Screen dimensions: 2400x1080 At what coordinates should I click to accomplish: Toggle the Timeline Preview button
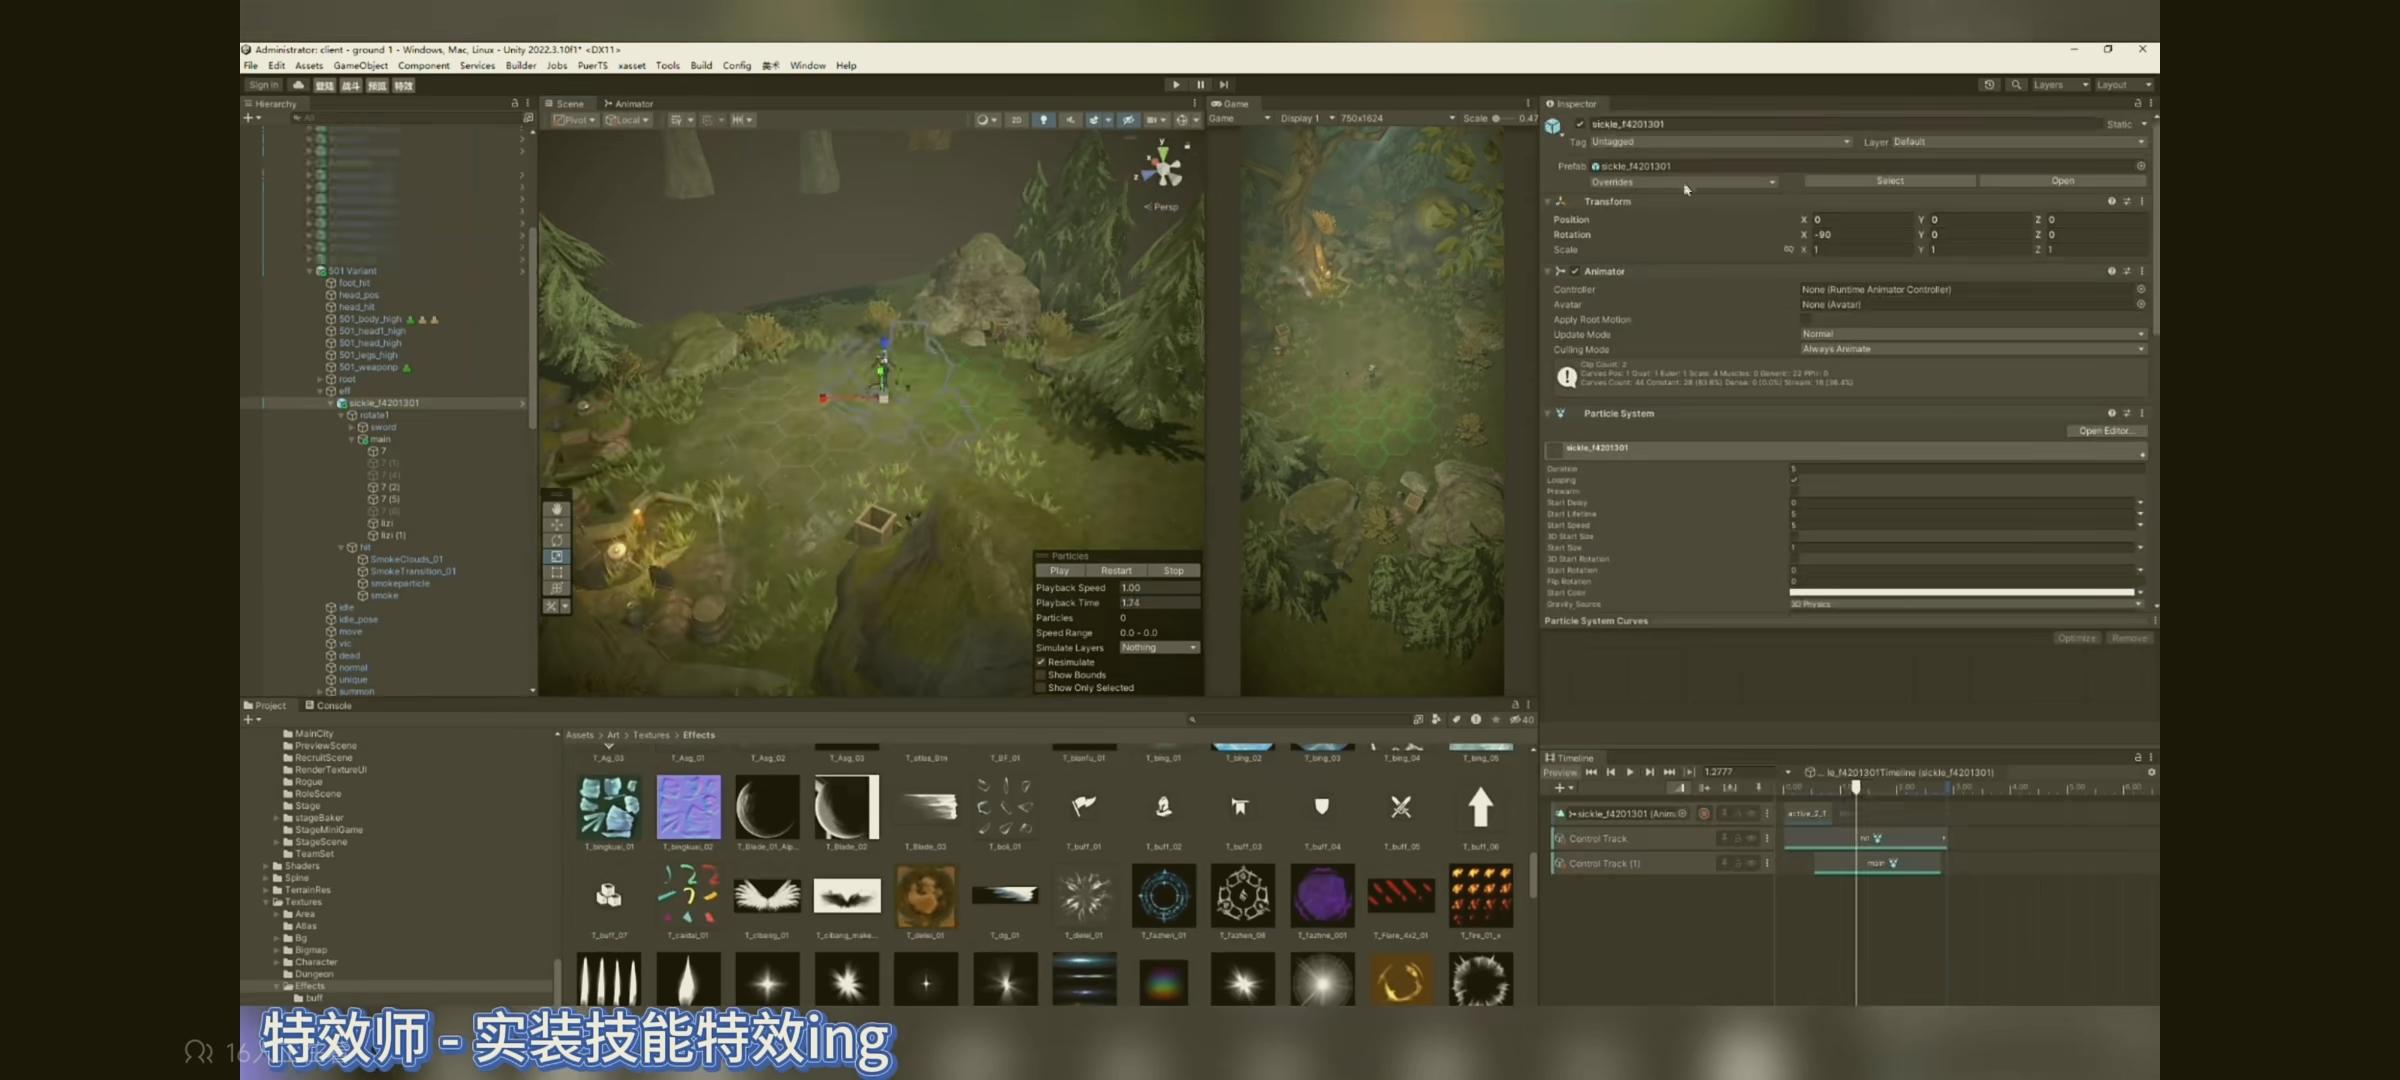pyautogui.click(x=1560, y=772)
